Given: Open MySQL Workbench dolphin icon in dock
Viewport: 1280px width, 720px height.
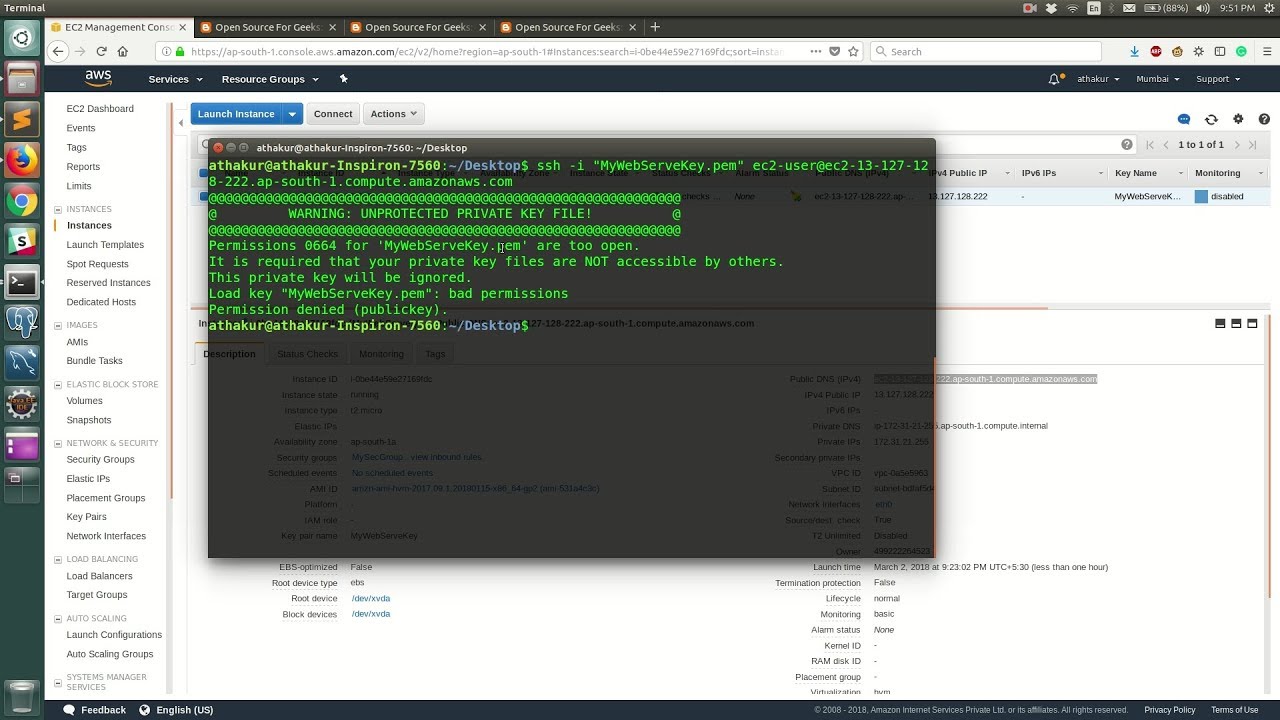Looking at the screenshot, I should (21, 363).
